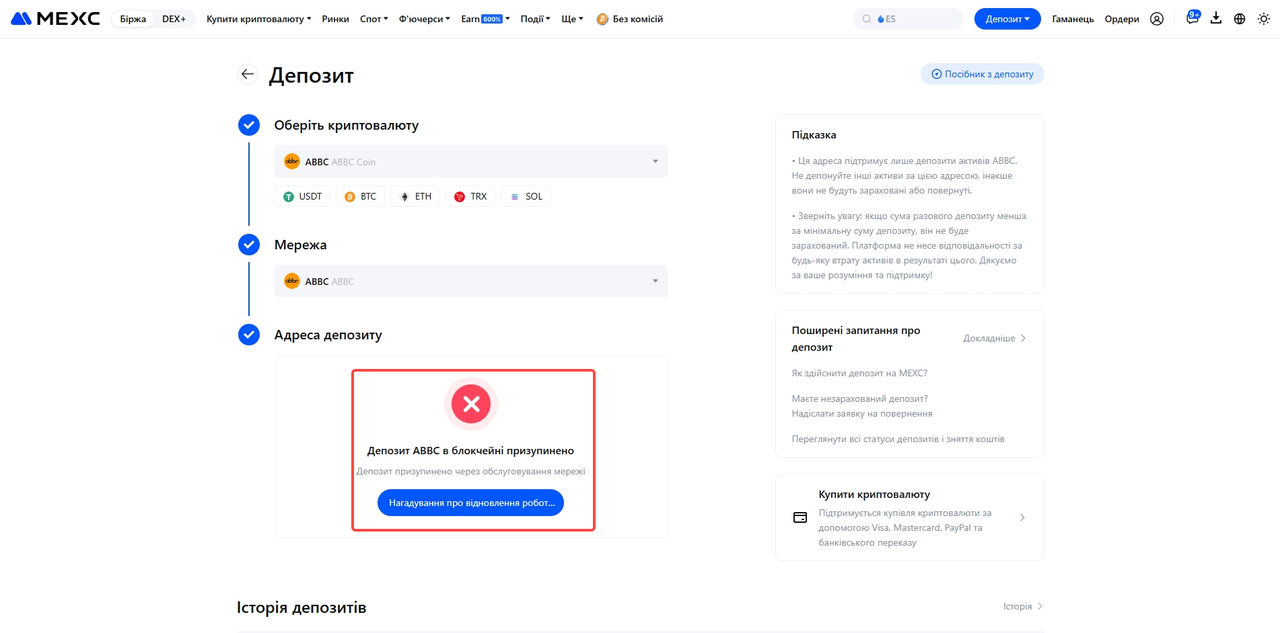Open the Купити криптовалюту card arrow
Image resolution: width=1280 pixels, height=633 pixels.
[1022, 518]
